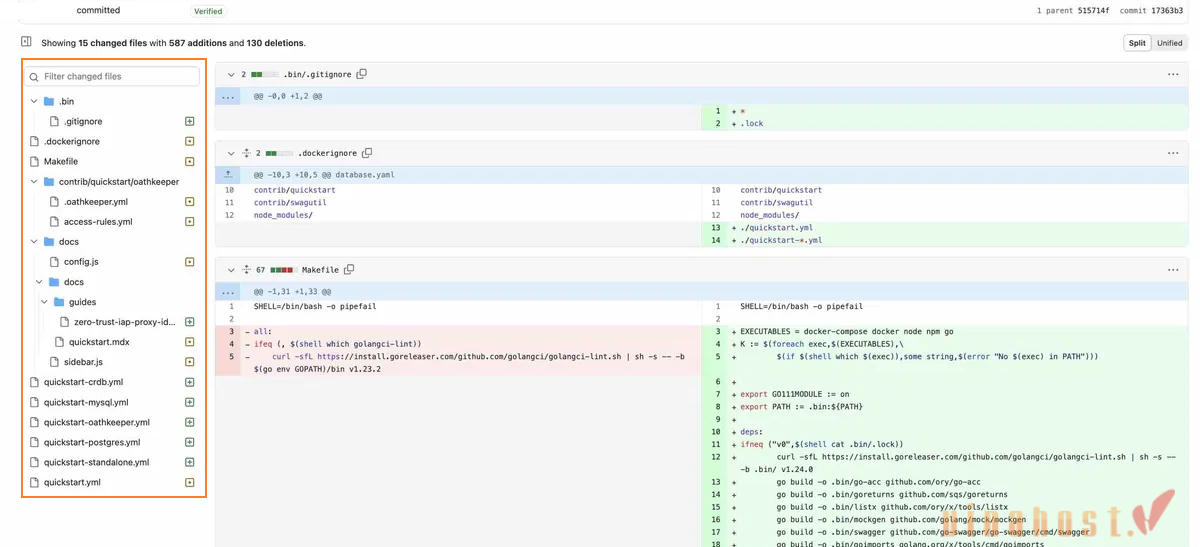Copy the .dockerignore file path icon
This screenshot has width=1200, height=547.
pyautogui.click(x=367, y=153)
